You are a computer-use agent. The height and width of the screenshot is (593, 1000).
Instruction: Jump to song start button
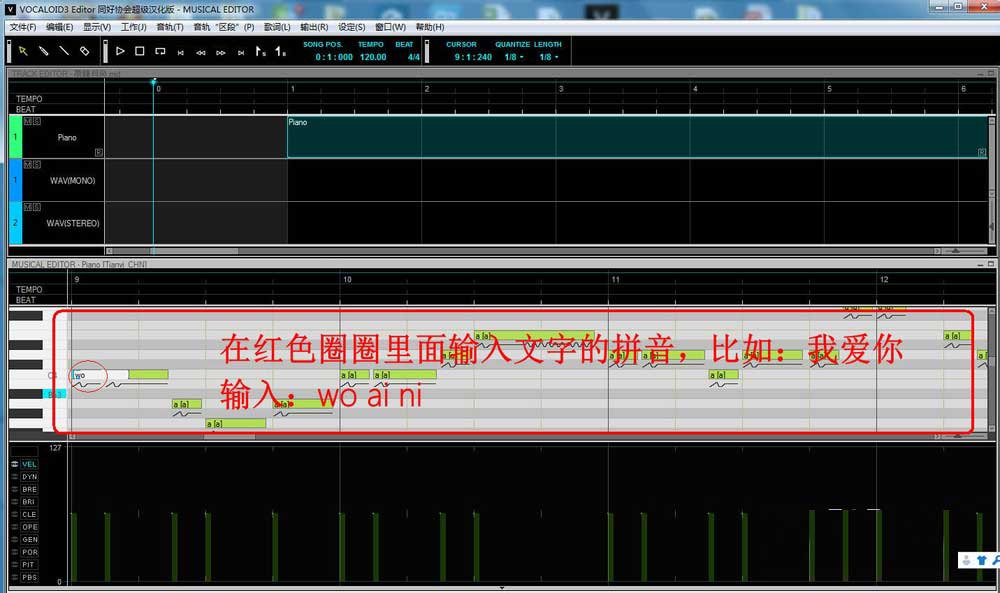(x=180, y=53)
